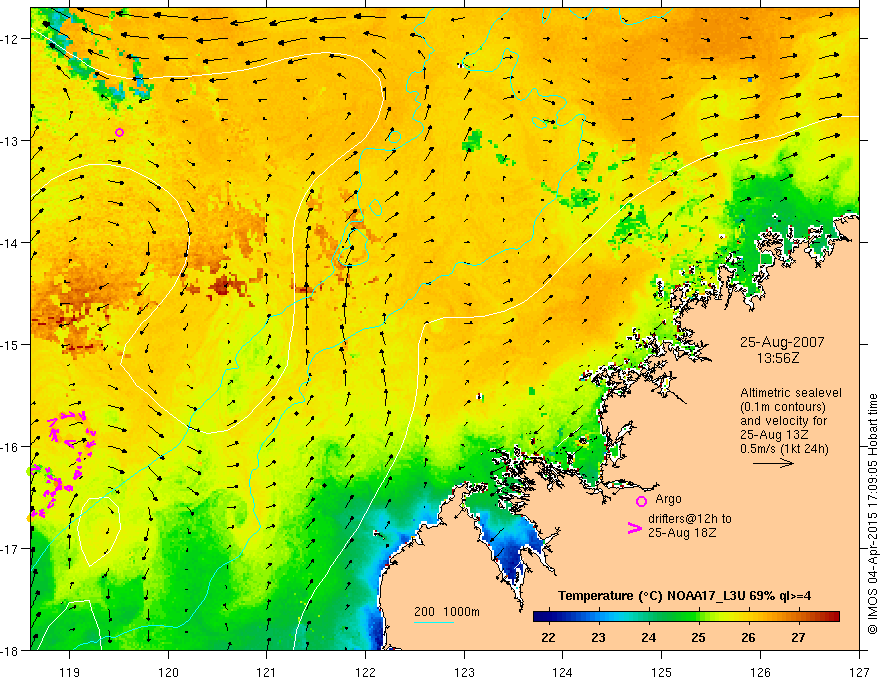Click the colorbar tick label '27'

click(x=798, y=637)
